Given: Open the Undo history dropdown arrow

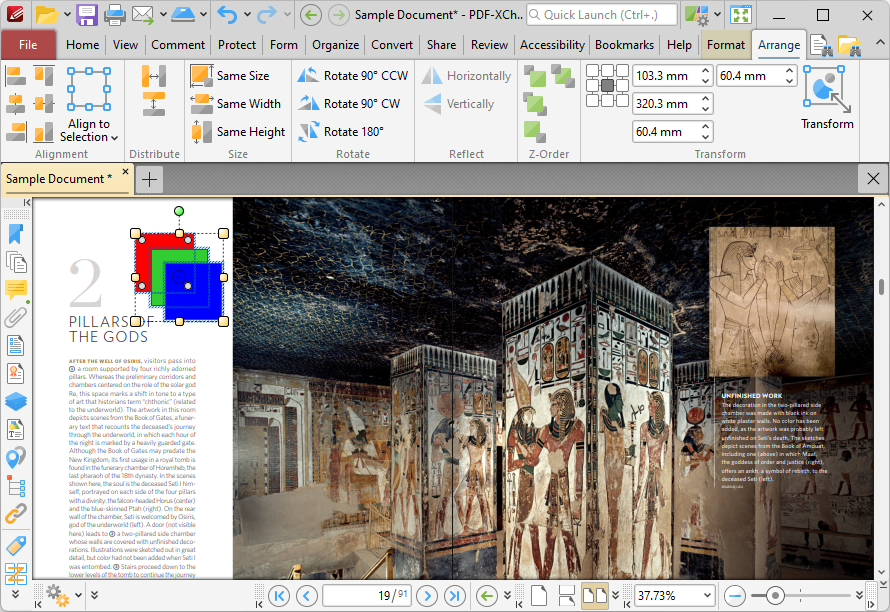Looking at the screenshot, I should click(x=247, y=15).
